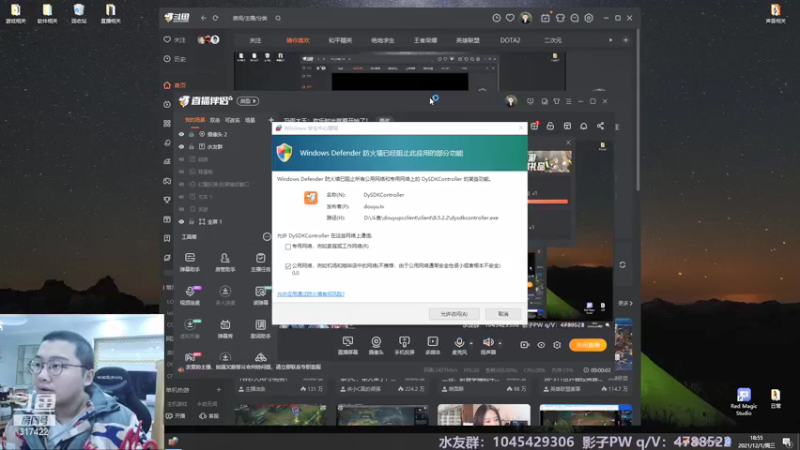The height and width of the screenshot is (450, 800).
Task: Click the orange start streaming button
Action: tap(588, 345)
